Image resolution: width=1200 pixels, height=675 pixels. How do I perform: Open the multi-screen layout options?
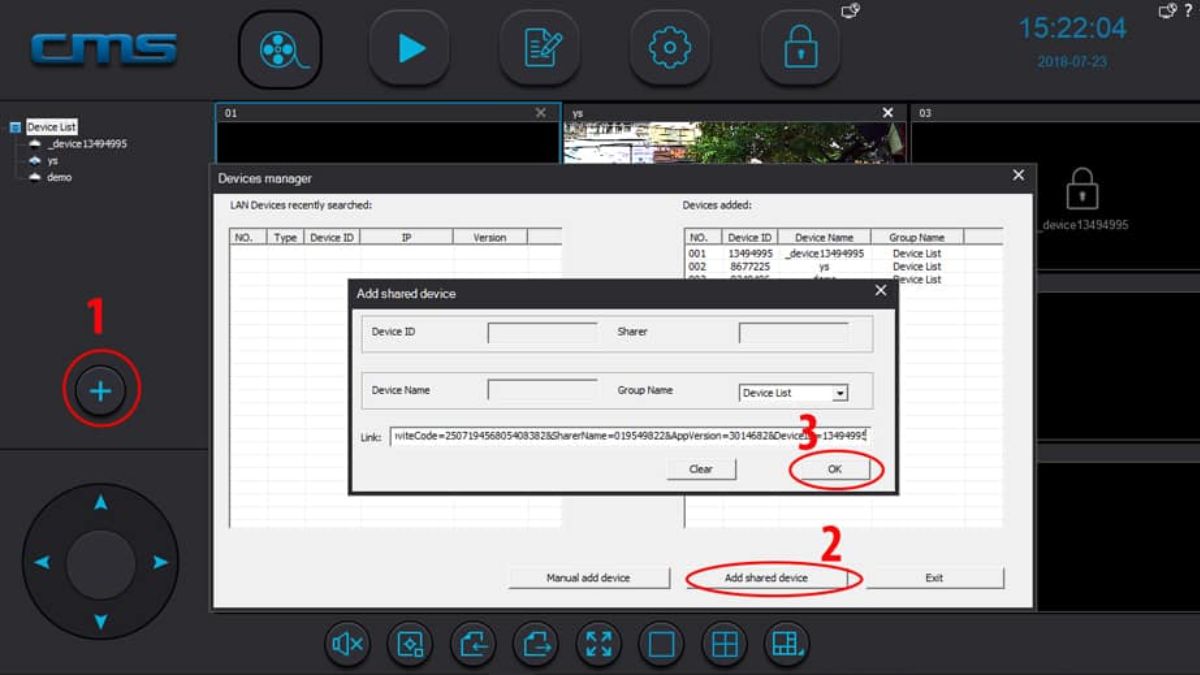pyautogui.click(x=789, y=645)
